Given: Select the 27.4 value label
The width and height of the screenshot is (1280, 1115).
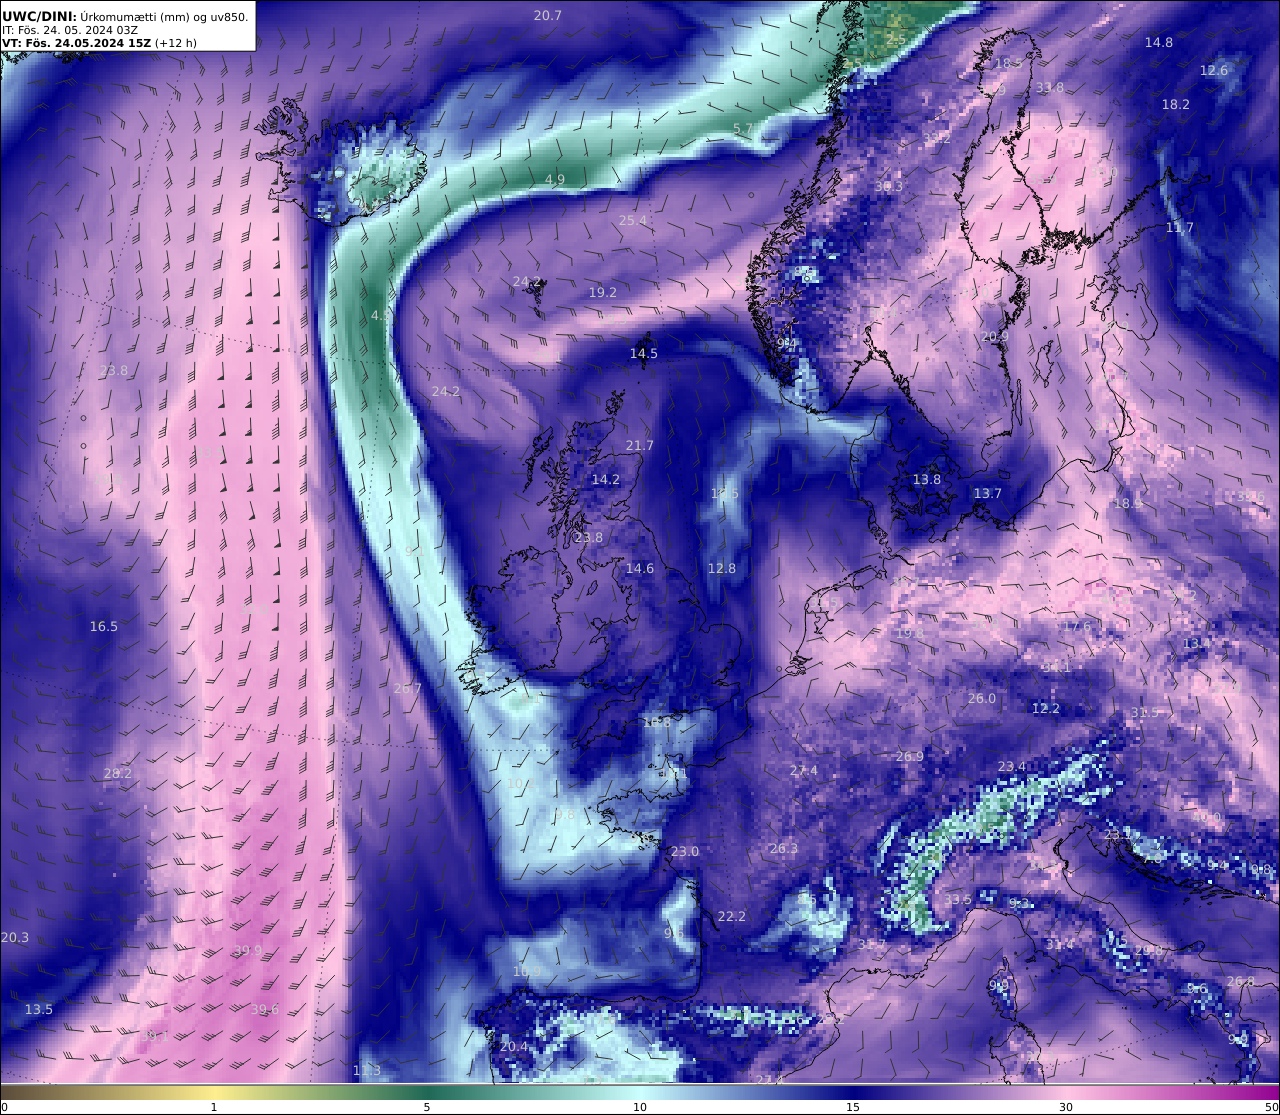Looking at the screenshot, I should (804, 770).
